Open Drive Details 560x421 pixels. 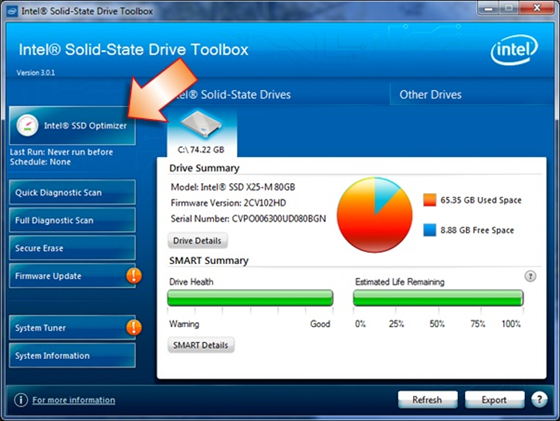pos(197,241)
